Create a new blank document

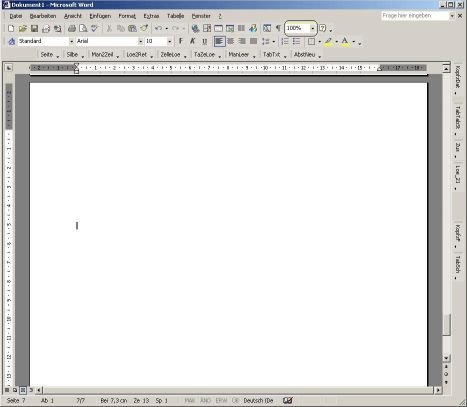[x=11, y=28]
